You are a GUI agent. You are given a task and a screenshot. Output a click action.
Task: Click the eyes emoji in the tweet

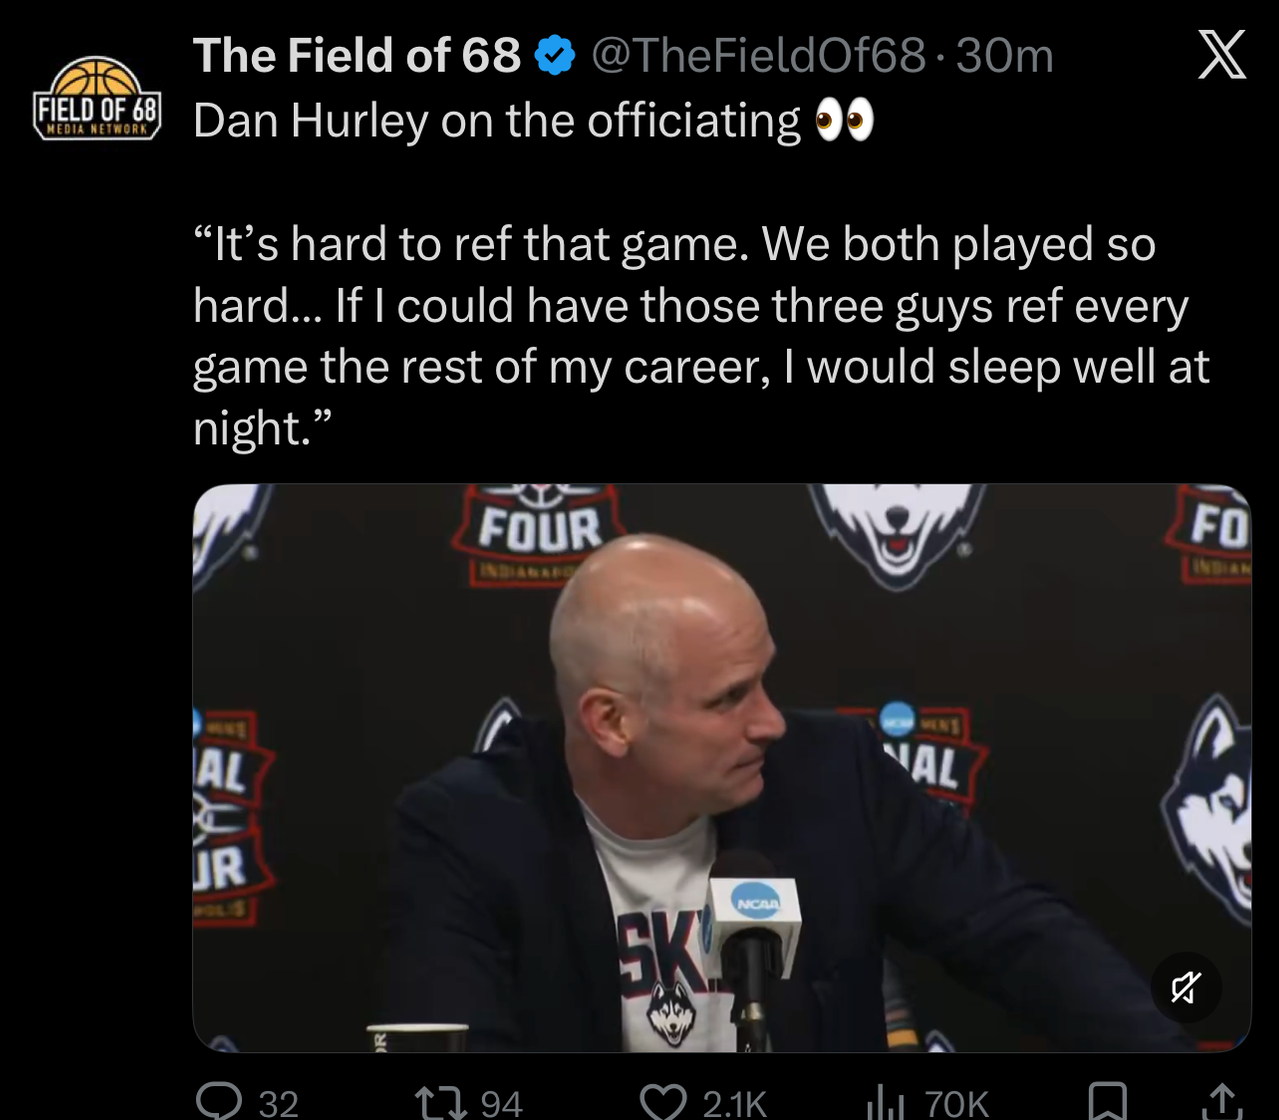[x=845, y=120]
